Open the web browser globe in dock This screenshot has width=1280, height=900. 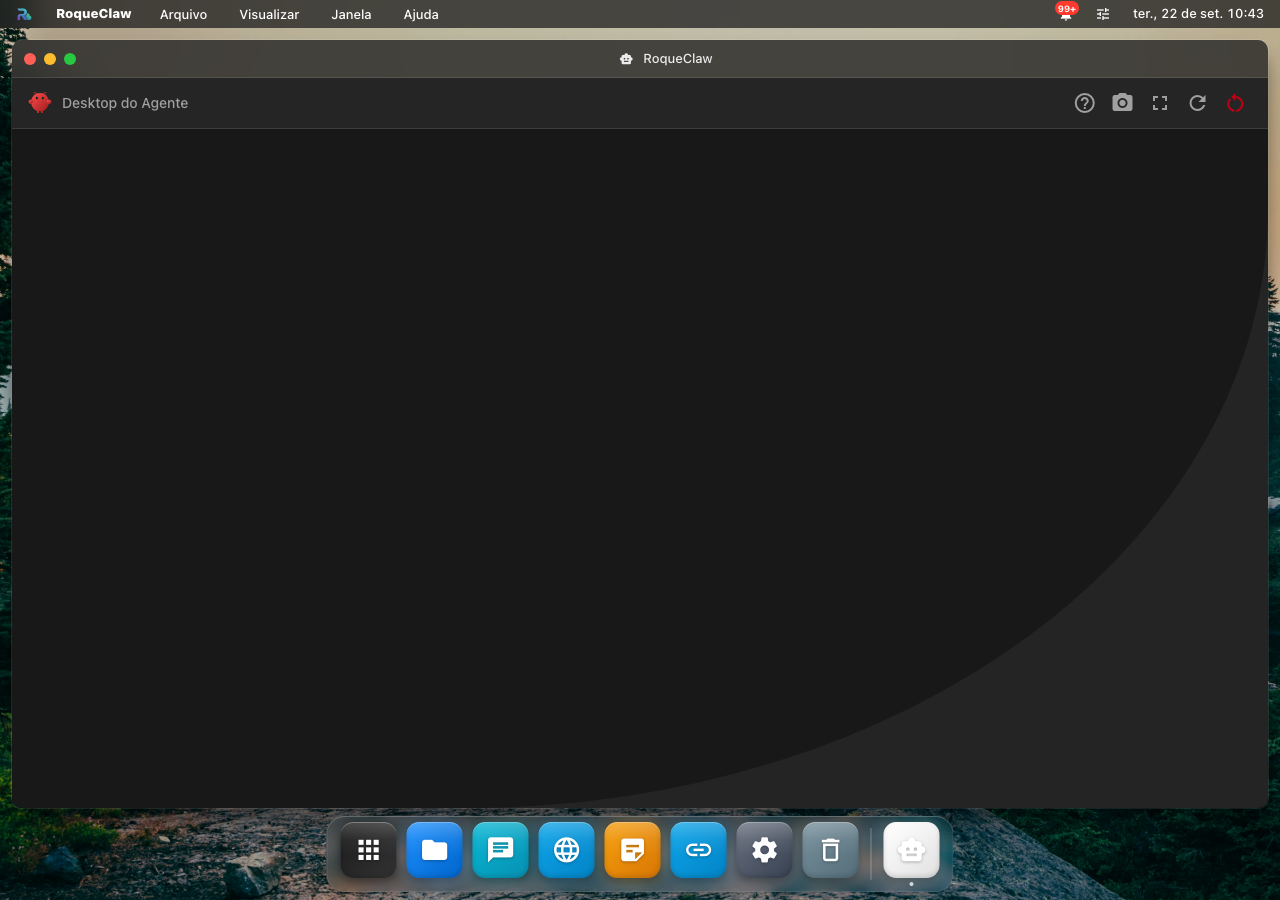tap(567, 850)
